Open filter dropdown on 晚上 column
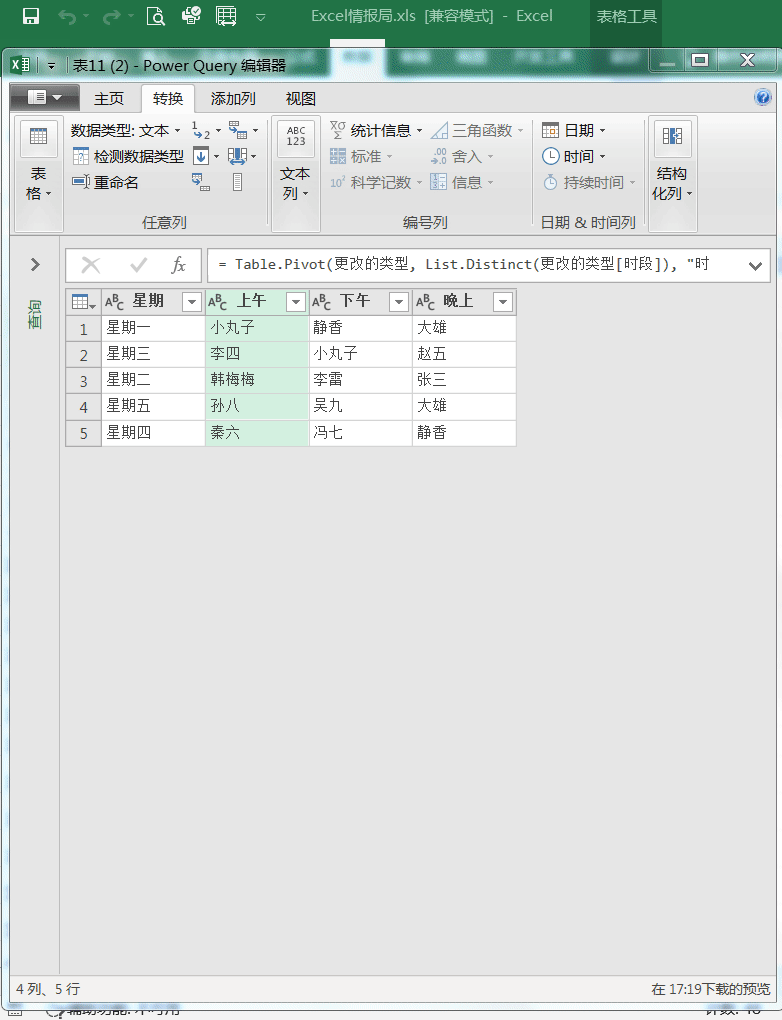This screenshot has height=1020, width=782. (502, 302)
